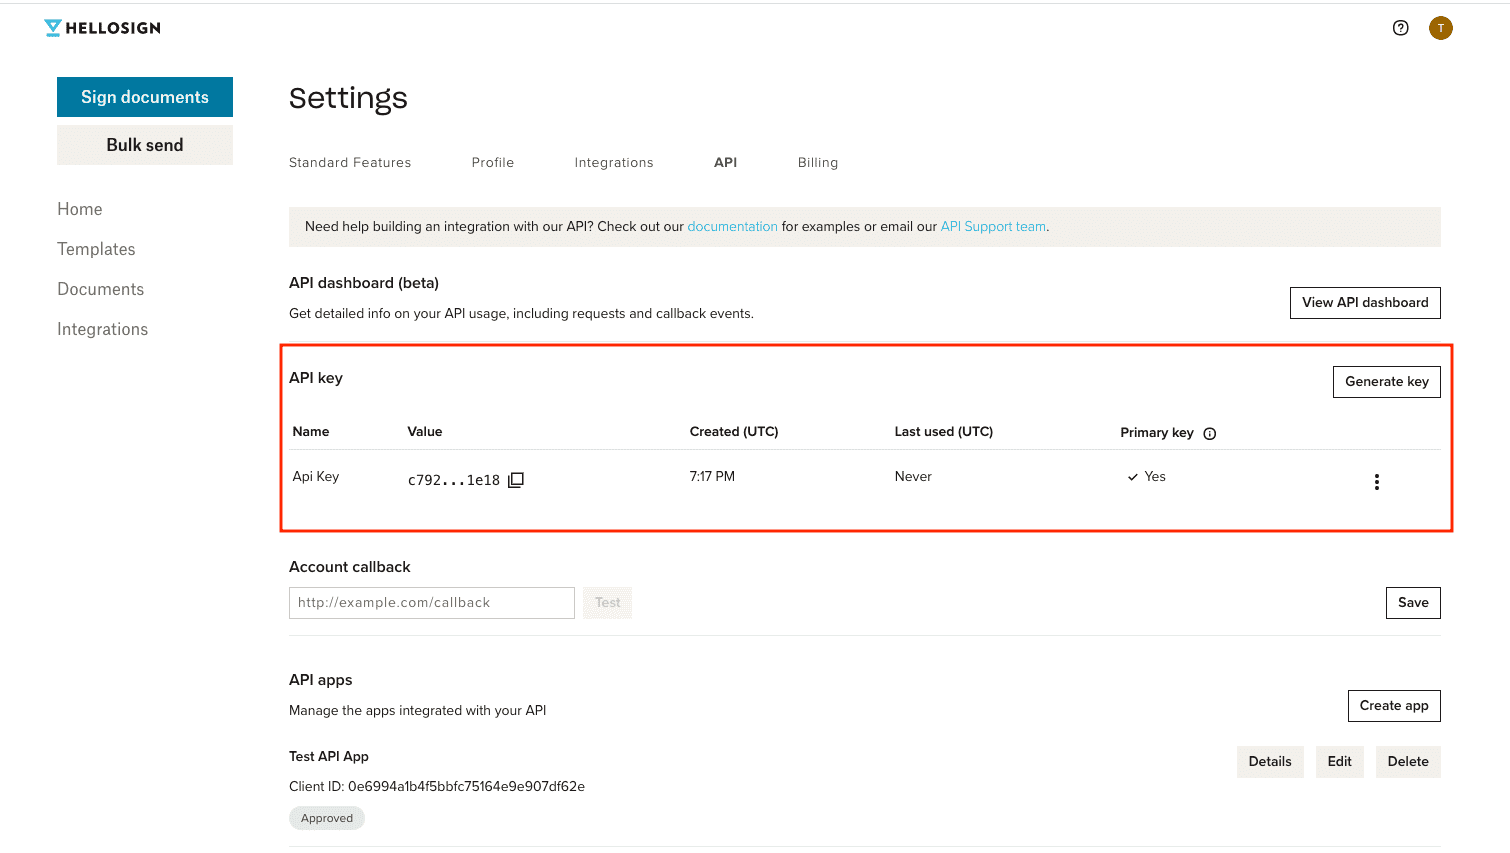Delete the Test API App

pyautogui.click(x=1407, y=761)
